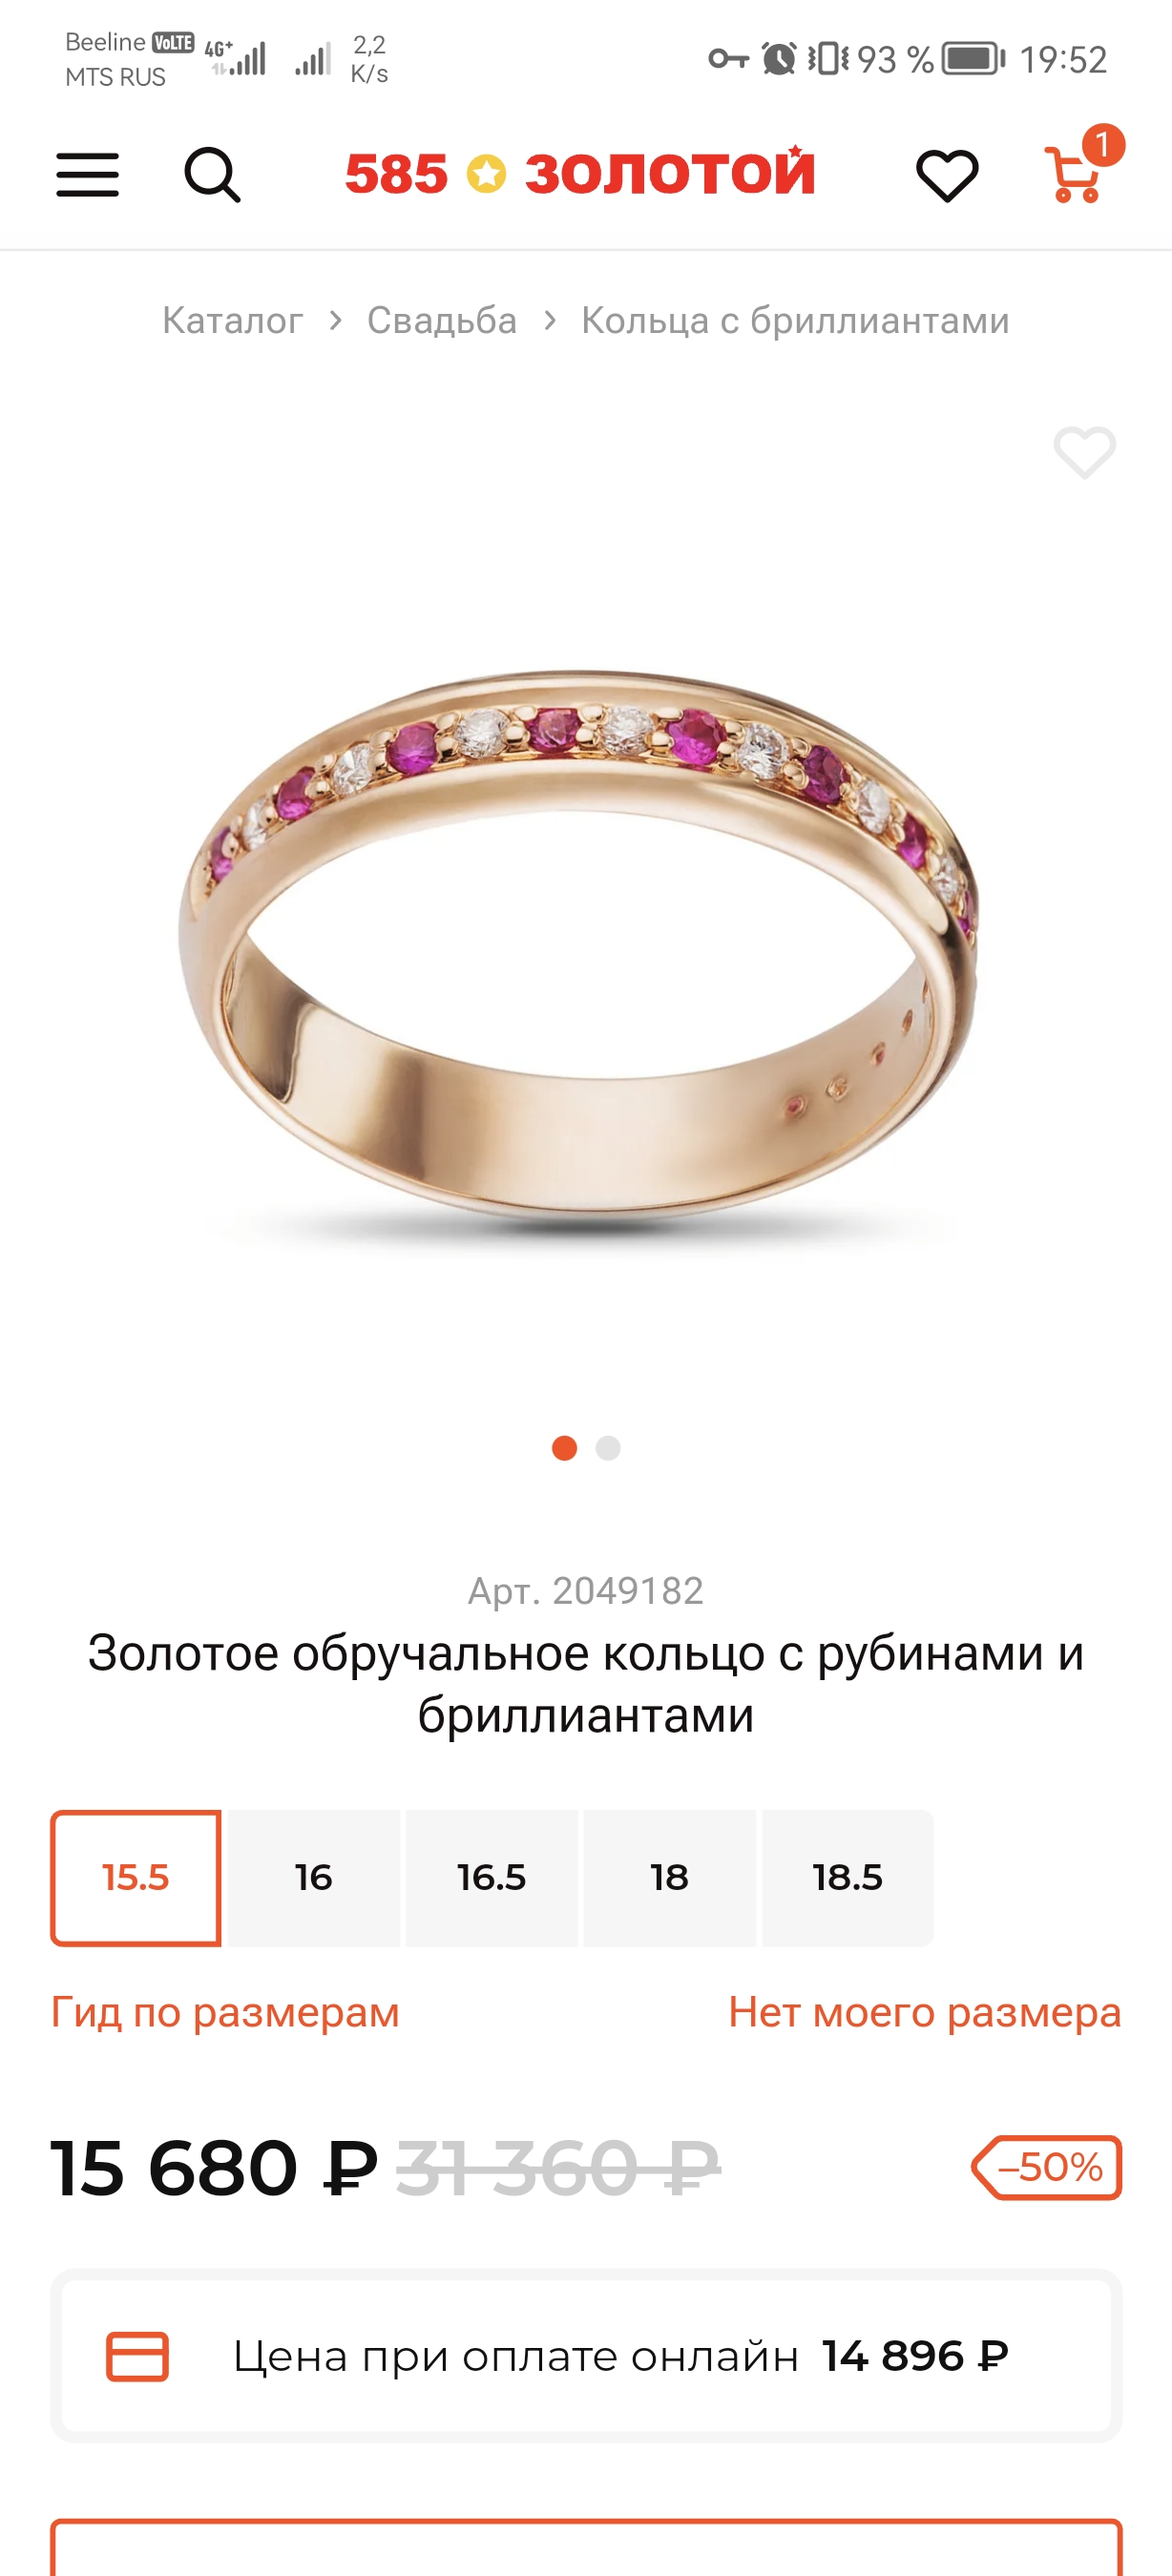Open Кольца с бриллиантами breadcrumb

tap(795, 320)
